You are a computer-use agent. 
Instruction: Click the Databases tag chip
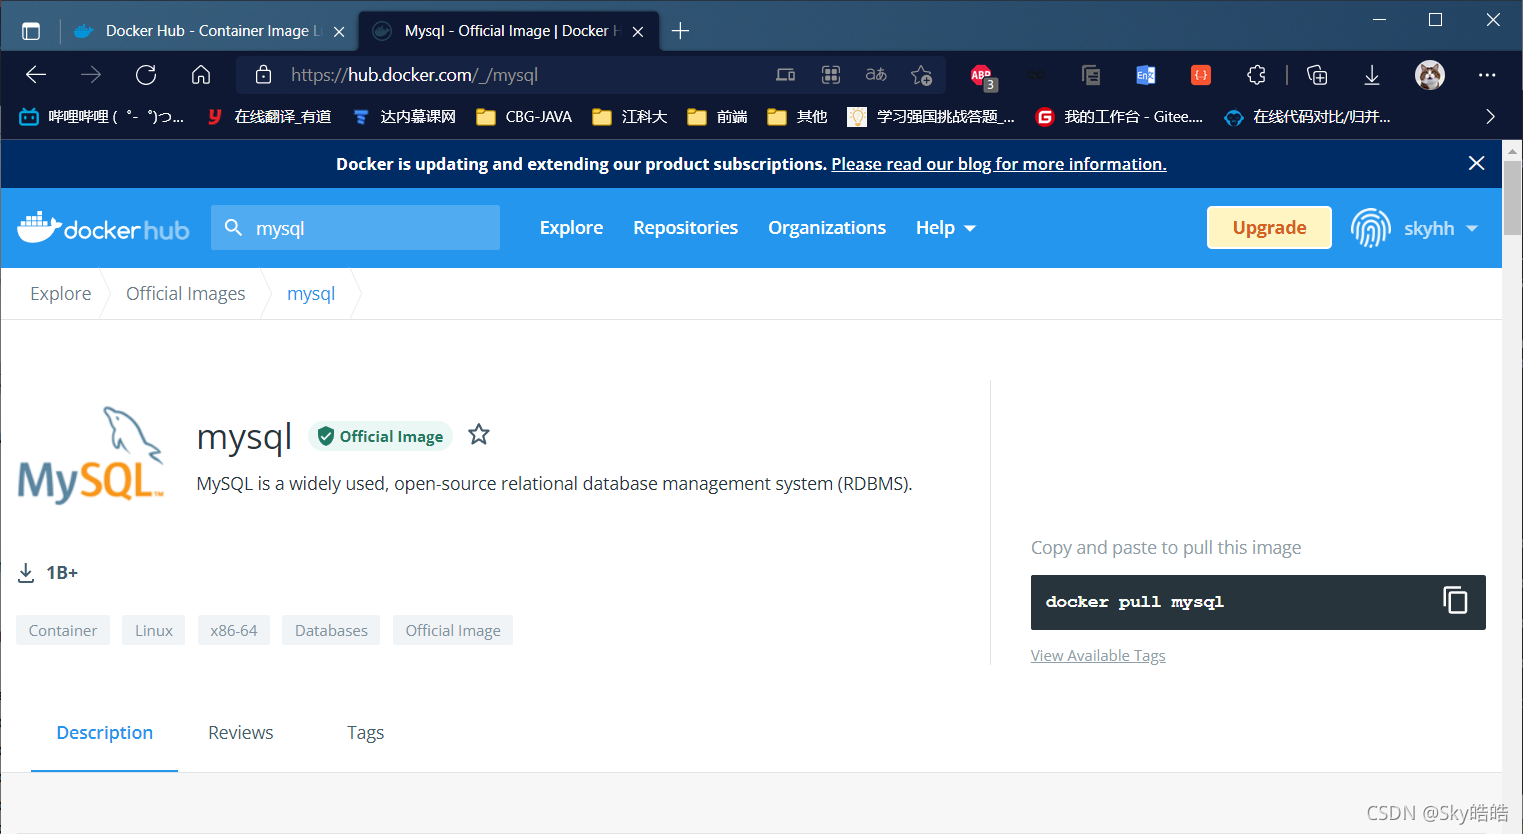pos(331,630)
